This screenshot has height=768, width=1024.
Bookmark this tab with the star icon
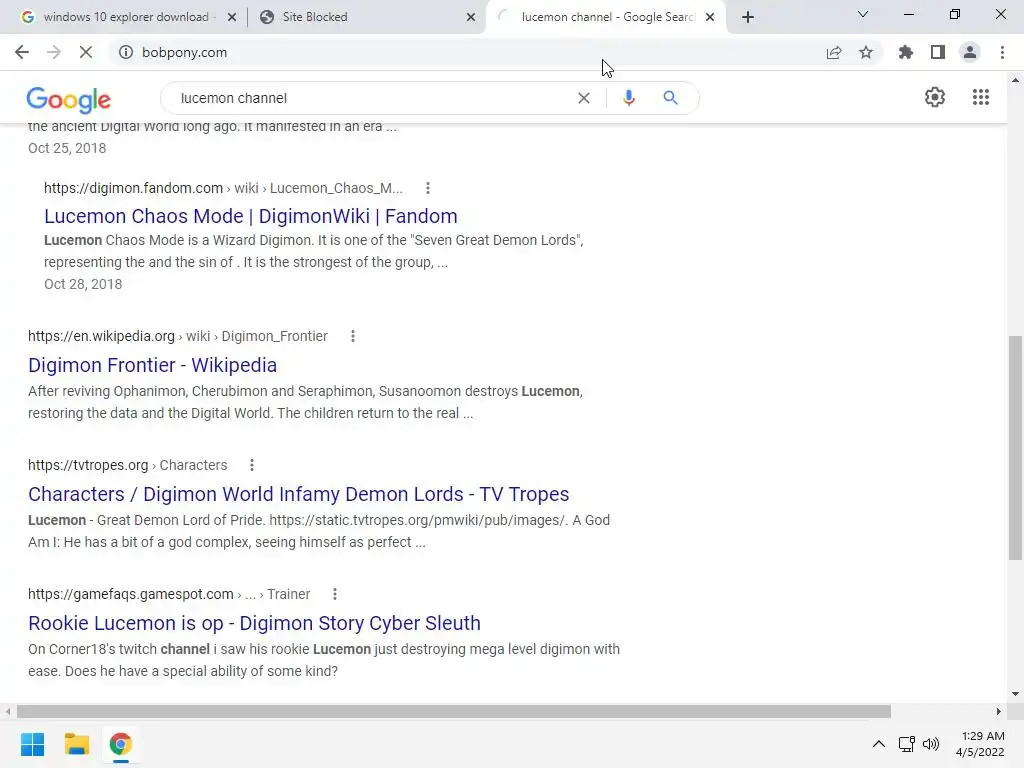click(866, 52)
